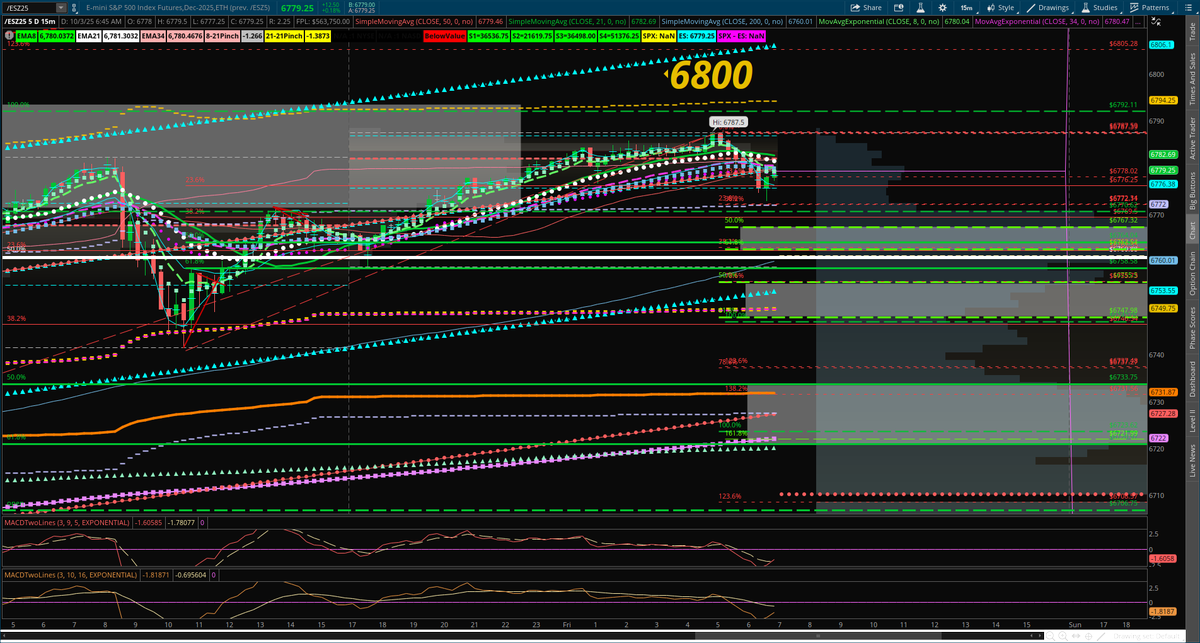The height and width of the screenshot is (643, 1200).
Task: Click the 6760.01 price axis bubble
Action: [x=1162, y=260]
